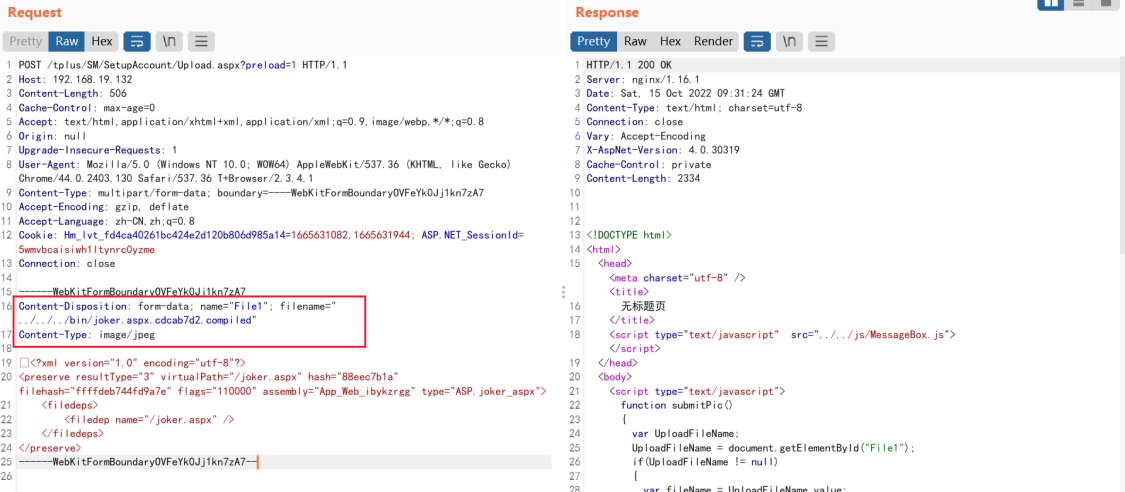Click the <meta charset="utf-8" /> line
The width and height of the screenshot is (1125, 492).
(678, 278)
